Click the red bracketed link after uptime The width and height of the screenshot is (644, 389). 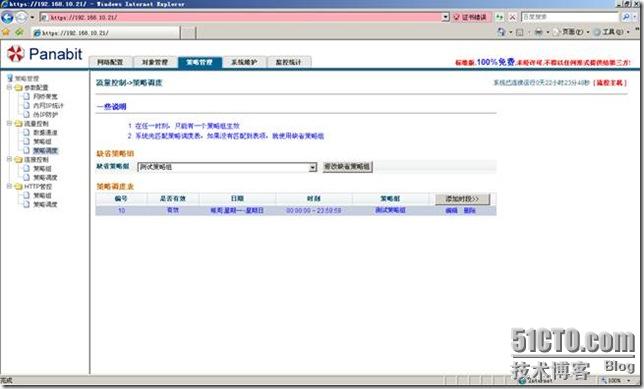point(610,83)
